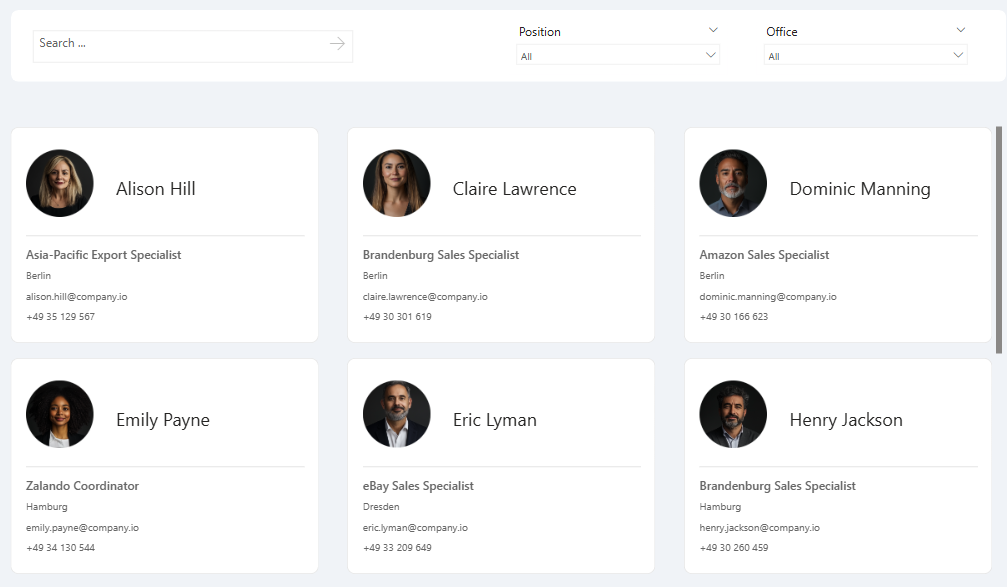
Task: Open the Office 'All' dropdown
Action: pyautogui.click(x=866, y=55)
